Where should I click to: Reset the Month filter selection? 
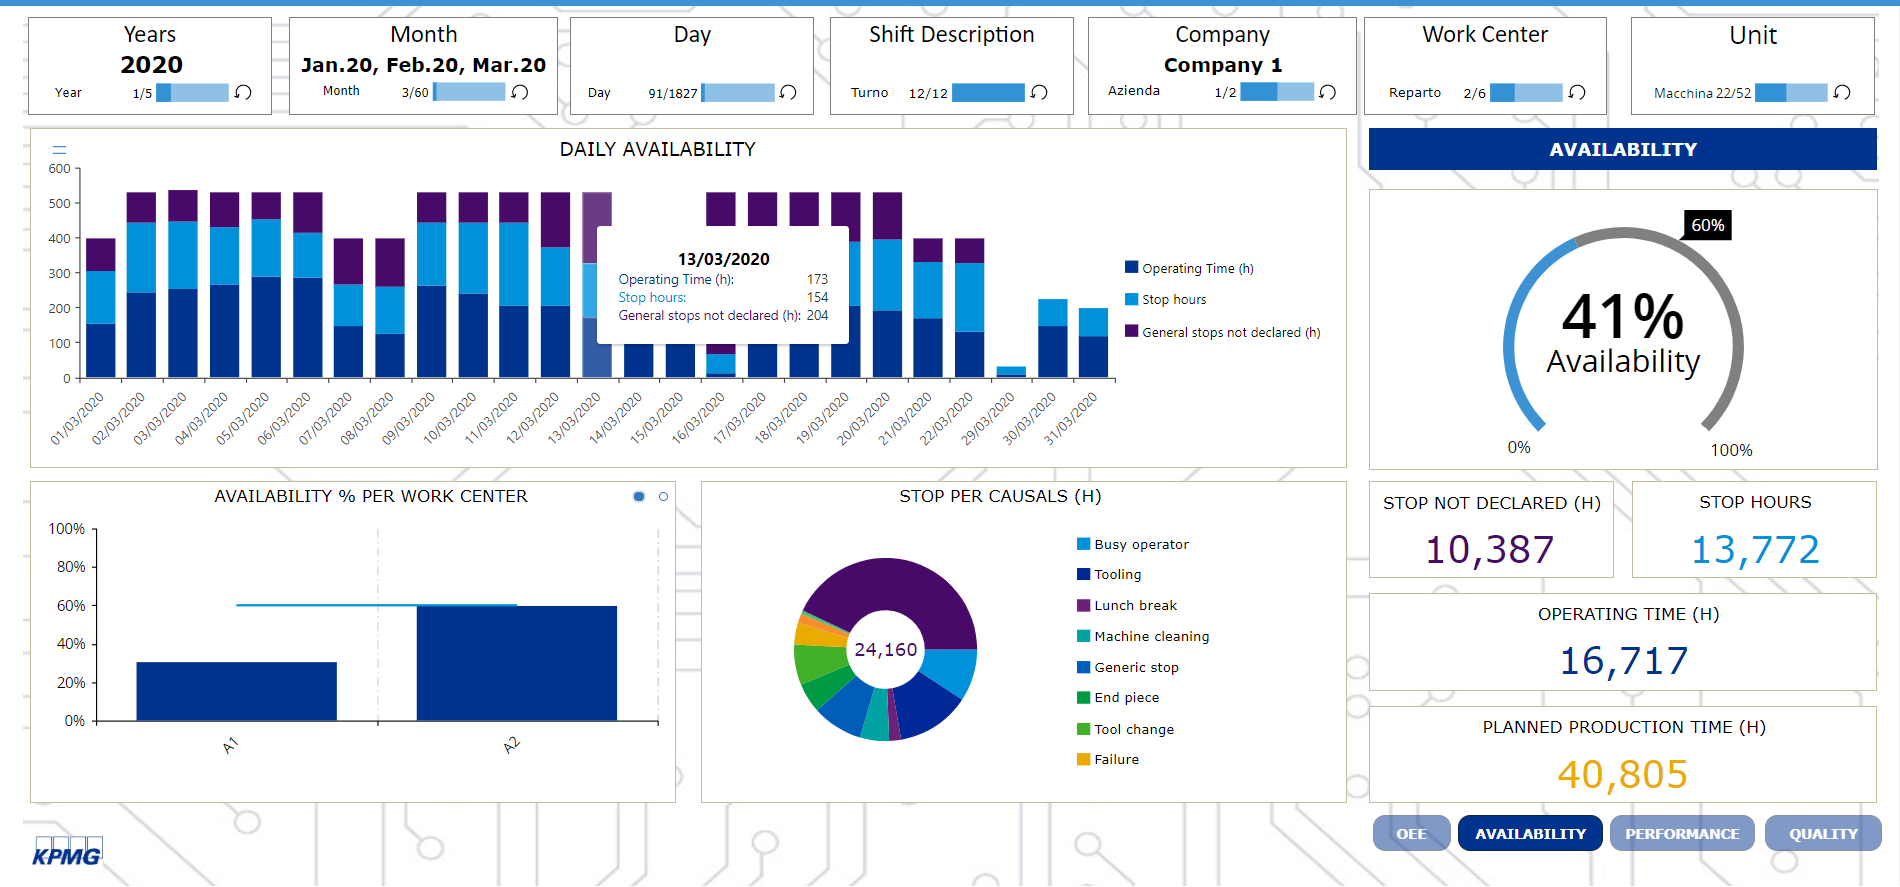[x=520, y=92]
